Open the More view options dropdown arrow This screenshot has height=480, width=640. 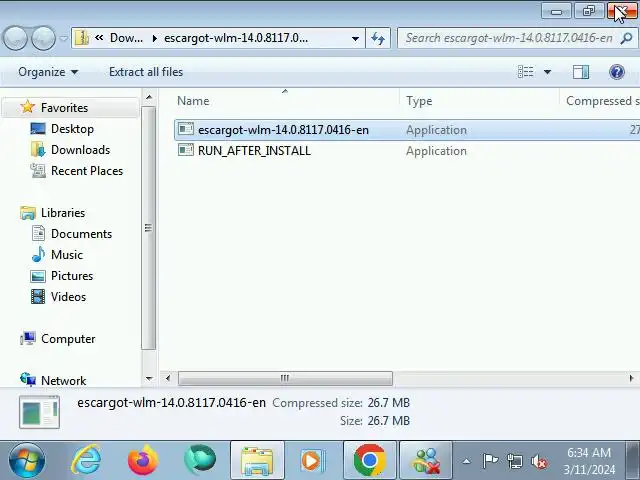point(547,72)
